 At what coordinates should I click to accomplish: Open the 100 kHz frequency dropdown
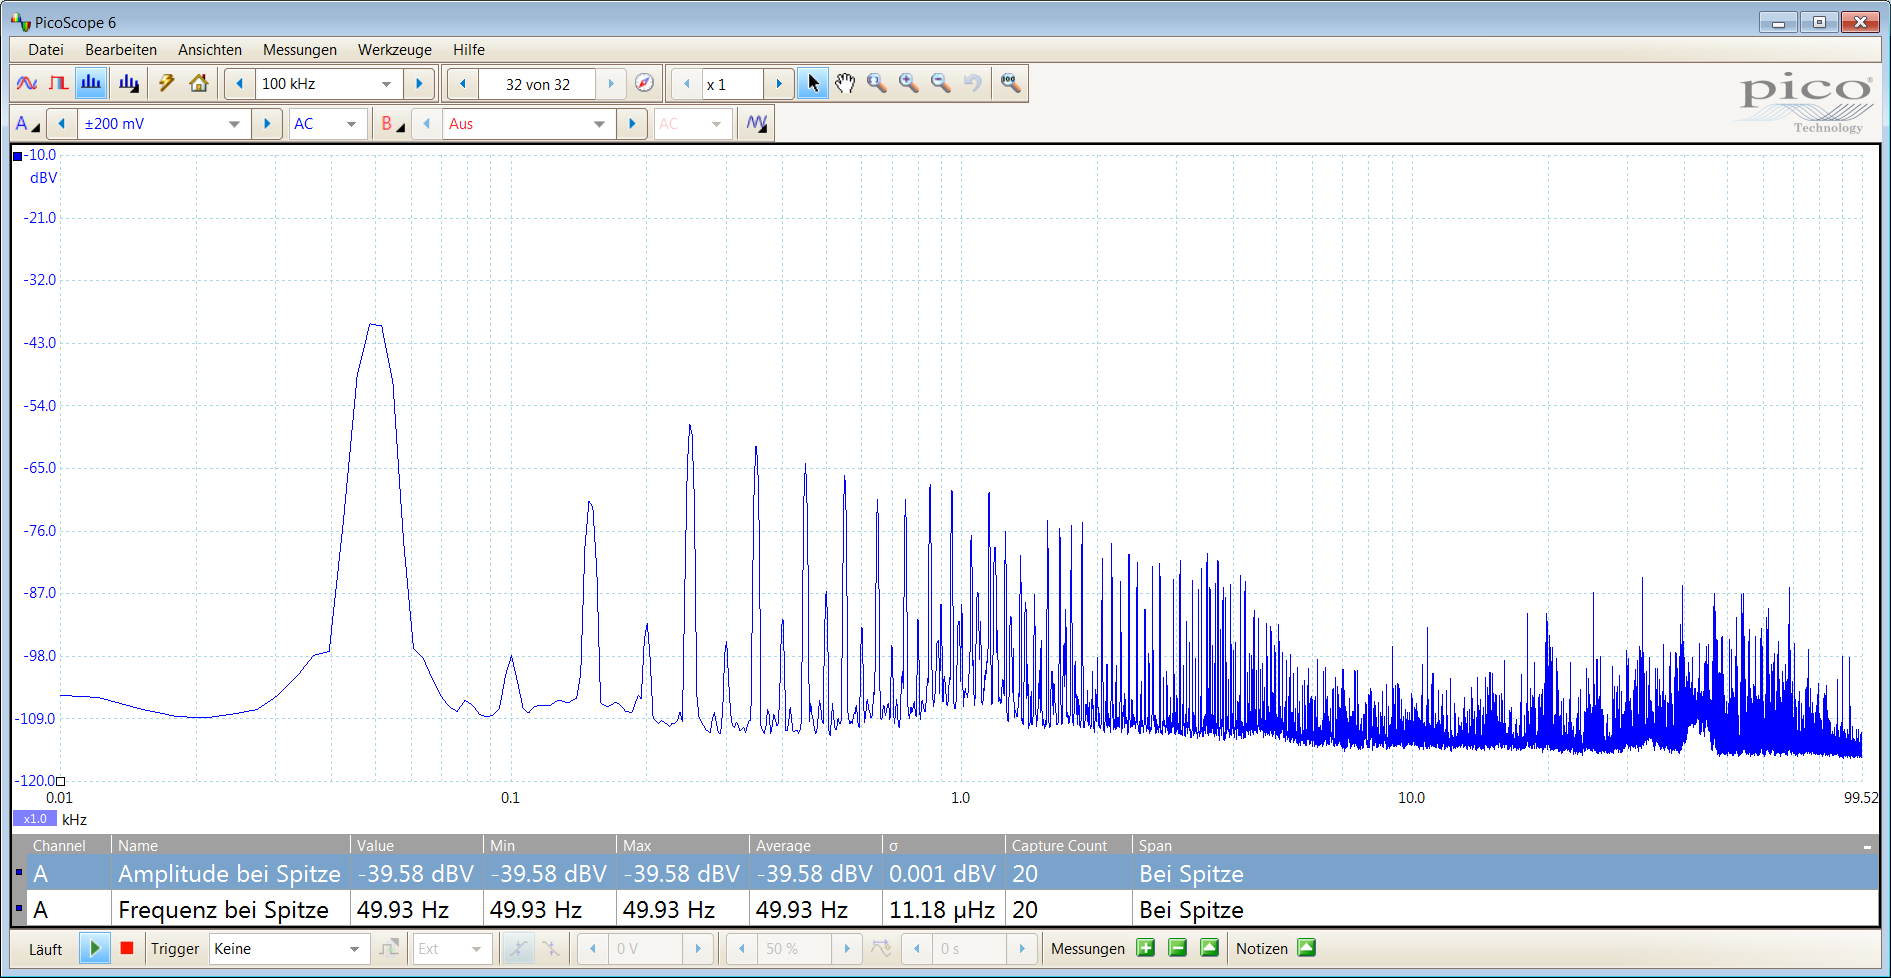[x=387, y=84]
